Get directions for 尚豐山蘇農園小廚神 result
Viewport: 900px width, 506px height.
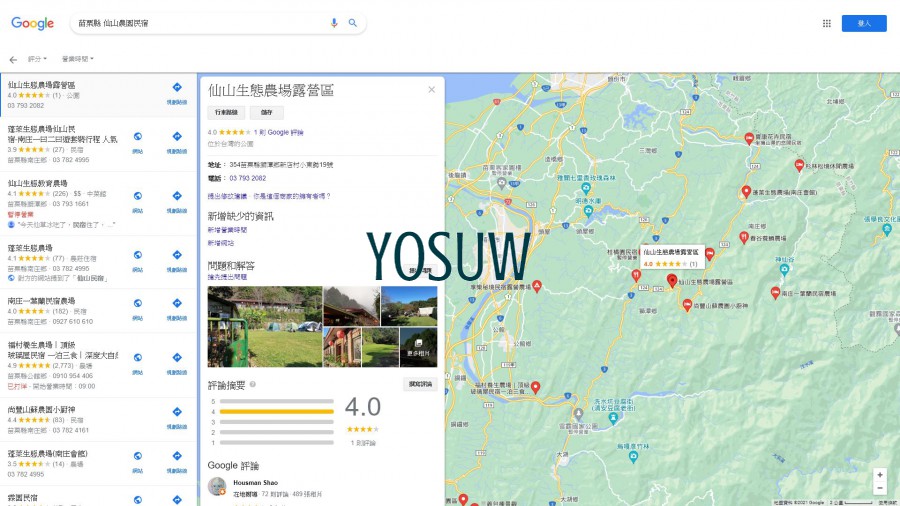177,417
